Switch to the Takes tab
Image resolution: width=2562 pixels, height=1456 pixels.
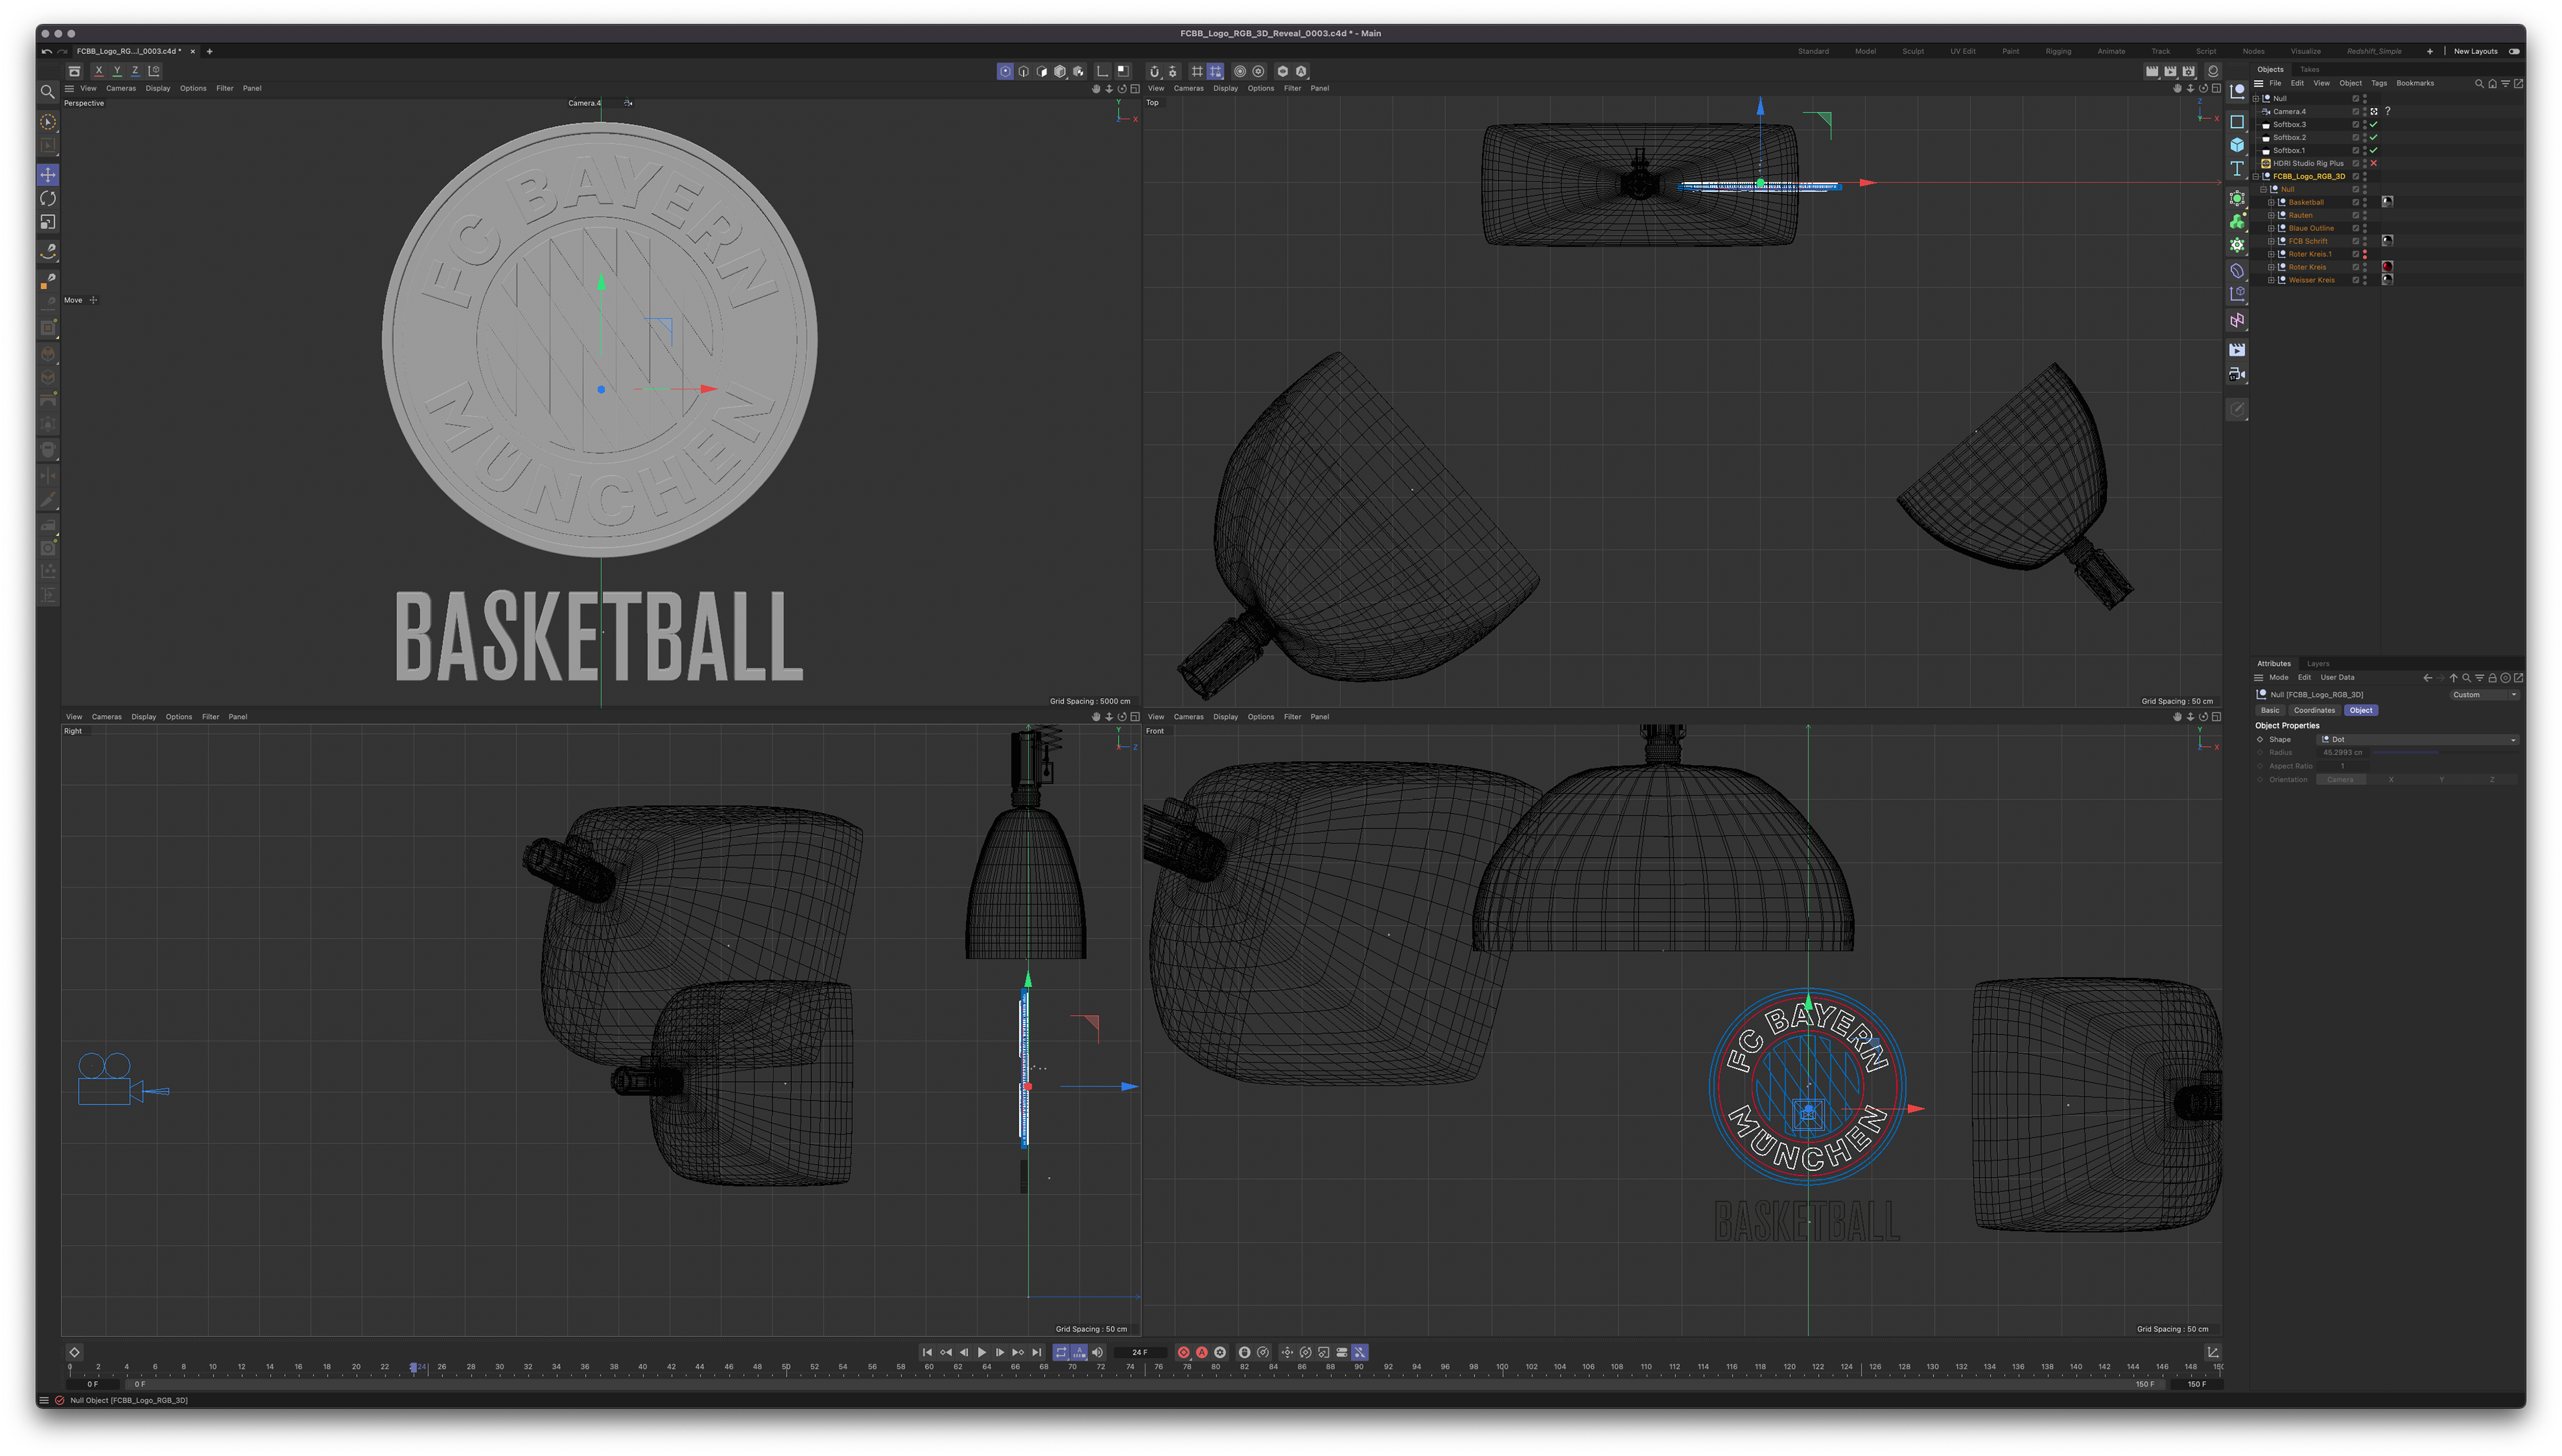[x=2309, y=69]
